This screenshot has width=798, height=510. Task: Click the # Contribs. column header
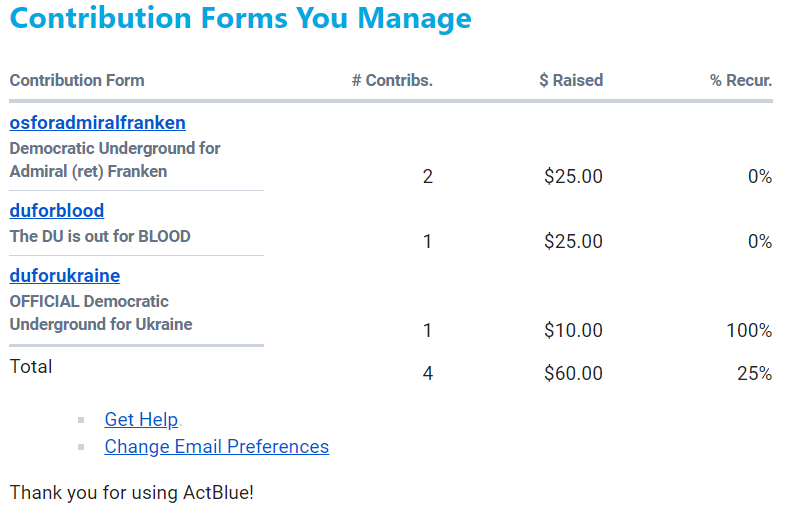[392, 81]
